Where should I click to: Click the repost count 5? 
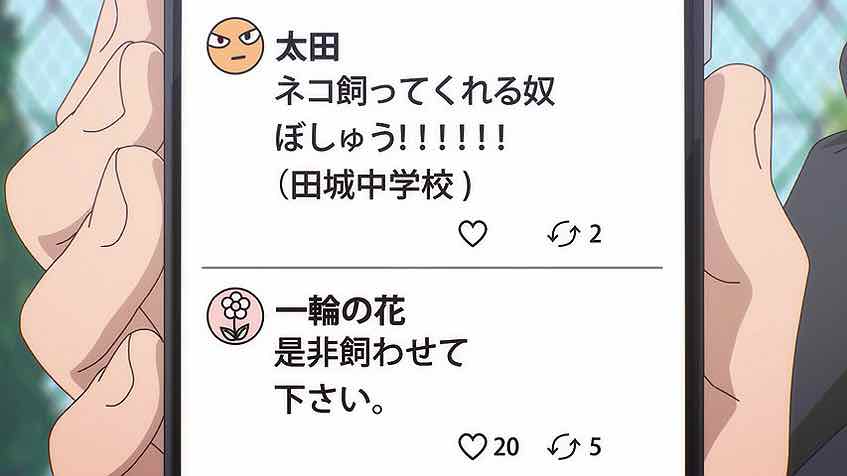tap(595, 447)
